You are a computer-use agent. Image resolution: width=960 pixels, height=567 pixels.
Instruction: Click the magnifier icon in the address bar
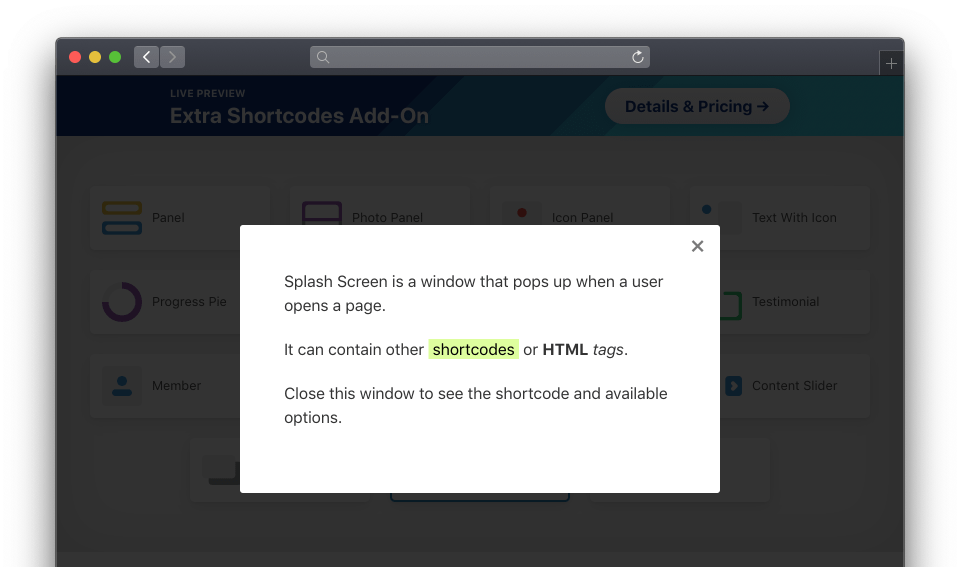[x=323, y=57]
